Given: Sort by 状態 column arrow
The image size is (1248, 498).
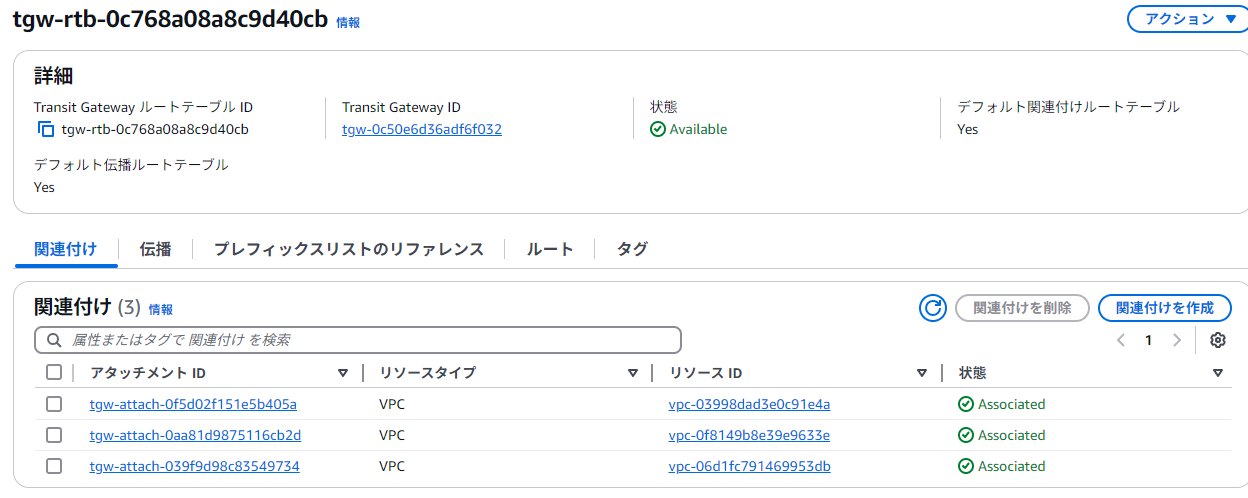Looking at the screenshot, I should pyautogui.click(x=1217, y=373).
